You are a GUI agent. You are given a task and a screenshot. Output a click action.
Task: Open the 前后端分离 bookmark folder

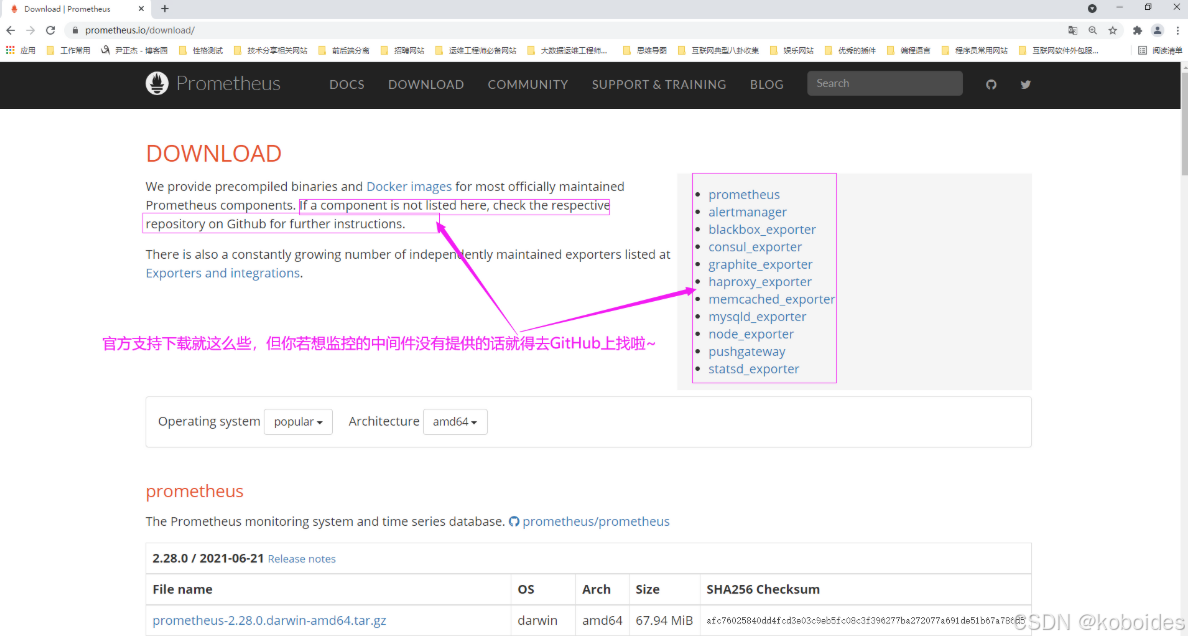344,51
